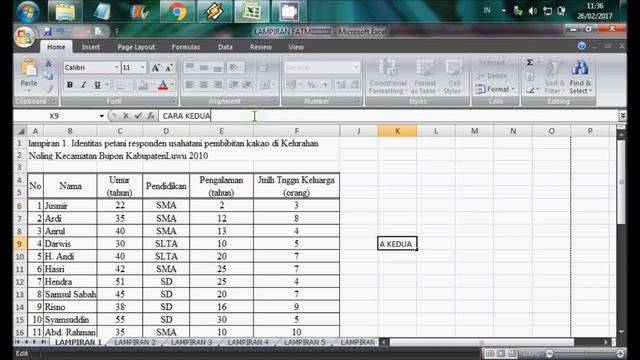Increase font size with grow icon

point(156,68)
